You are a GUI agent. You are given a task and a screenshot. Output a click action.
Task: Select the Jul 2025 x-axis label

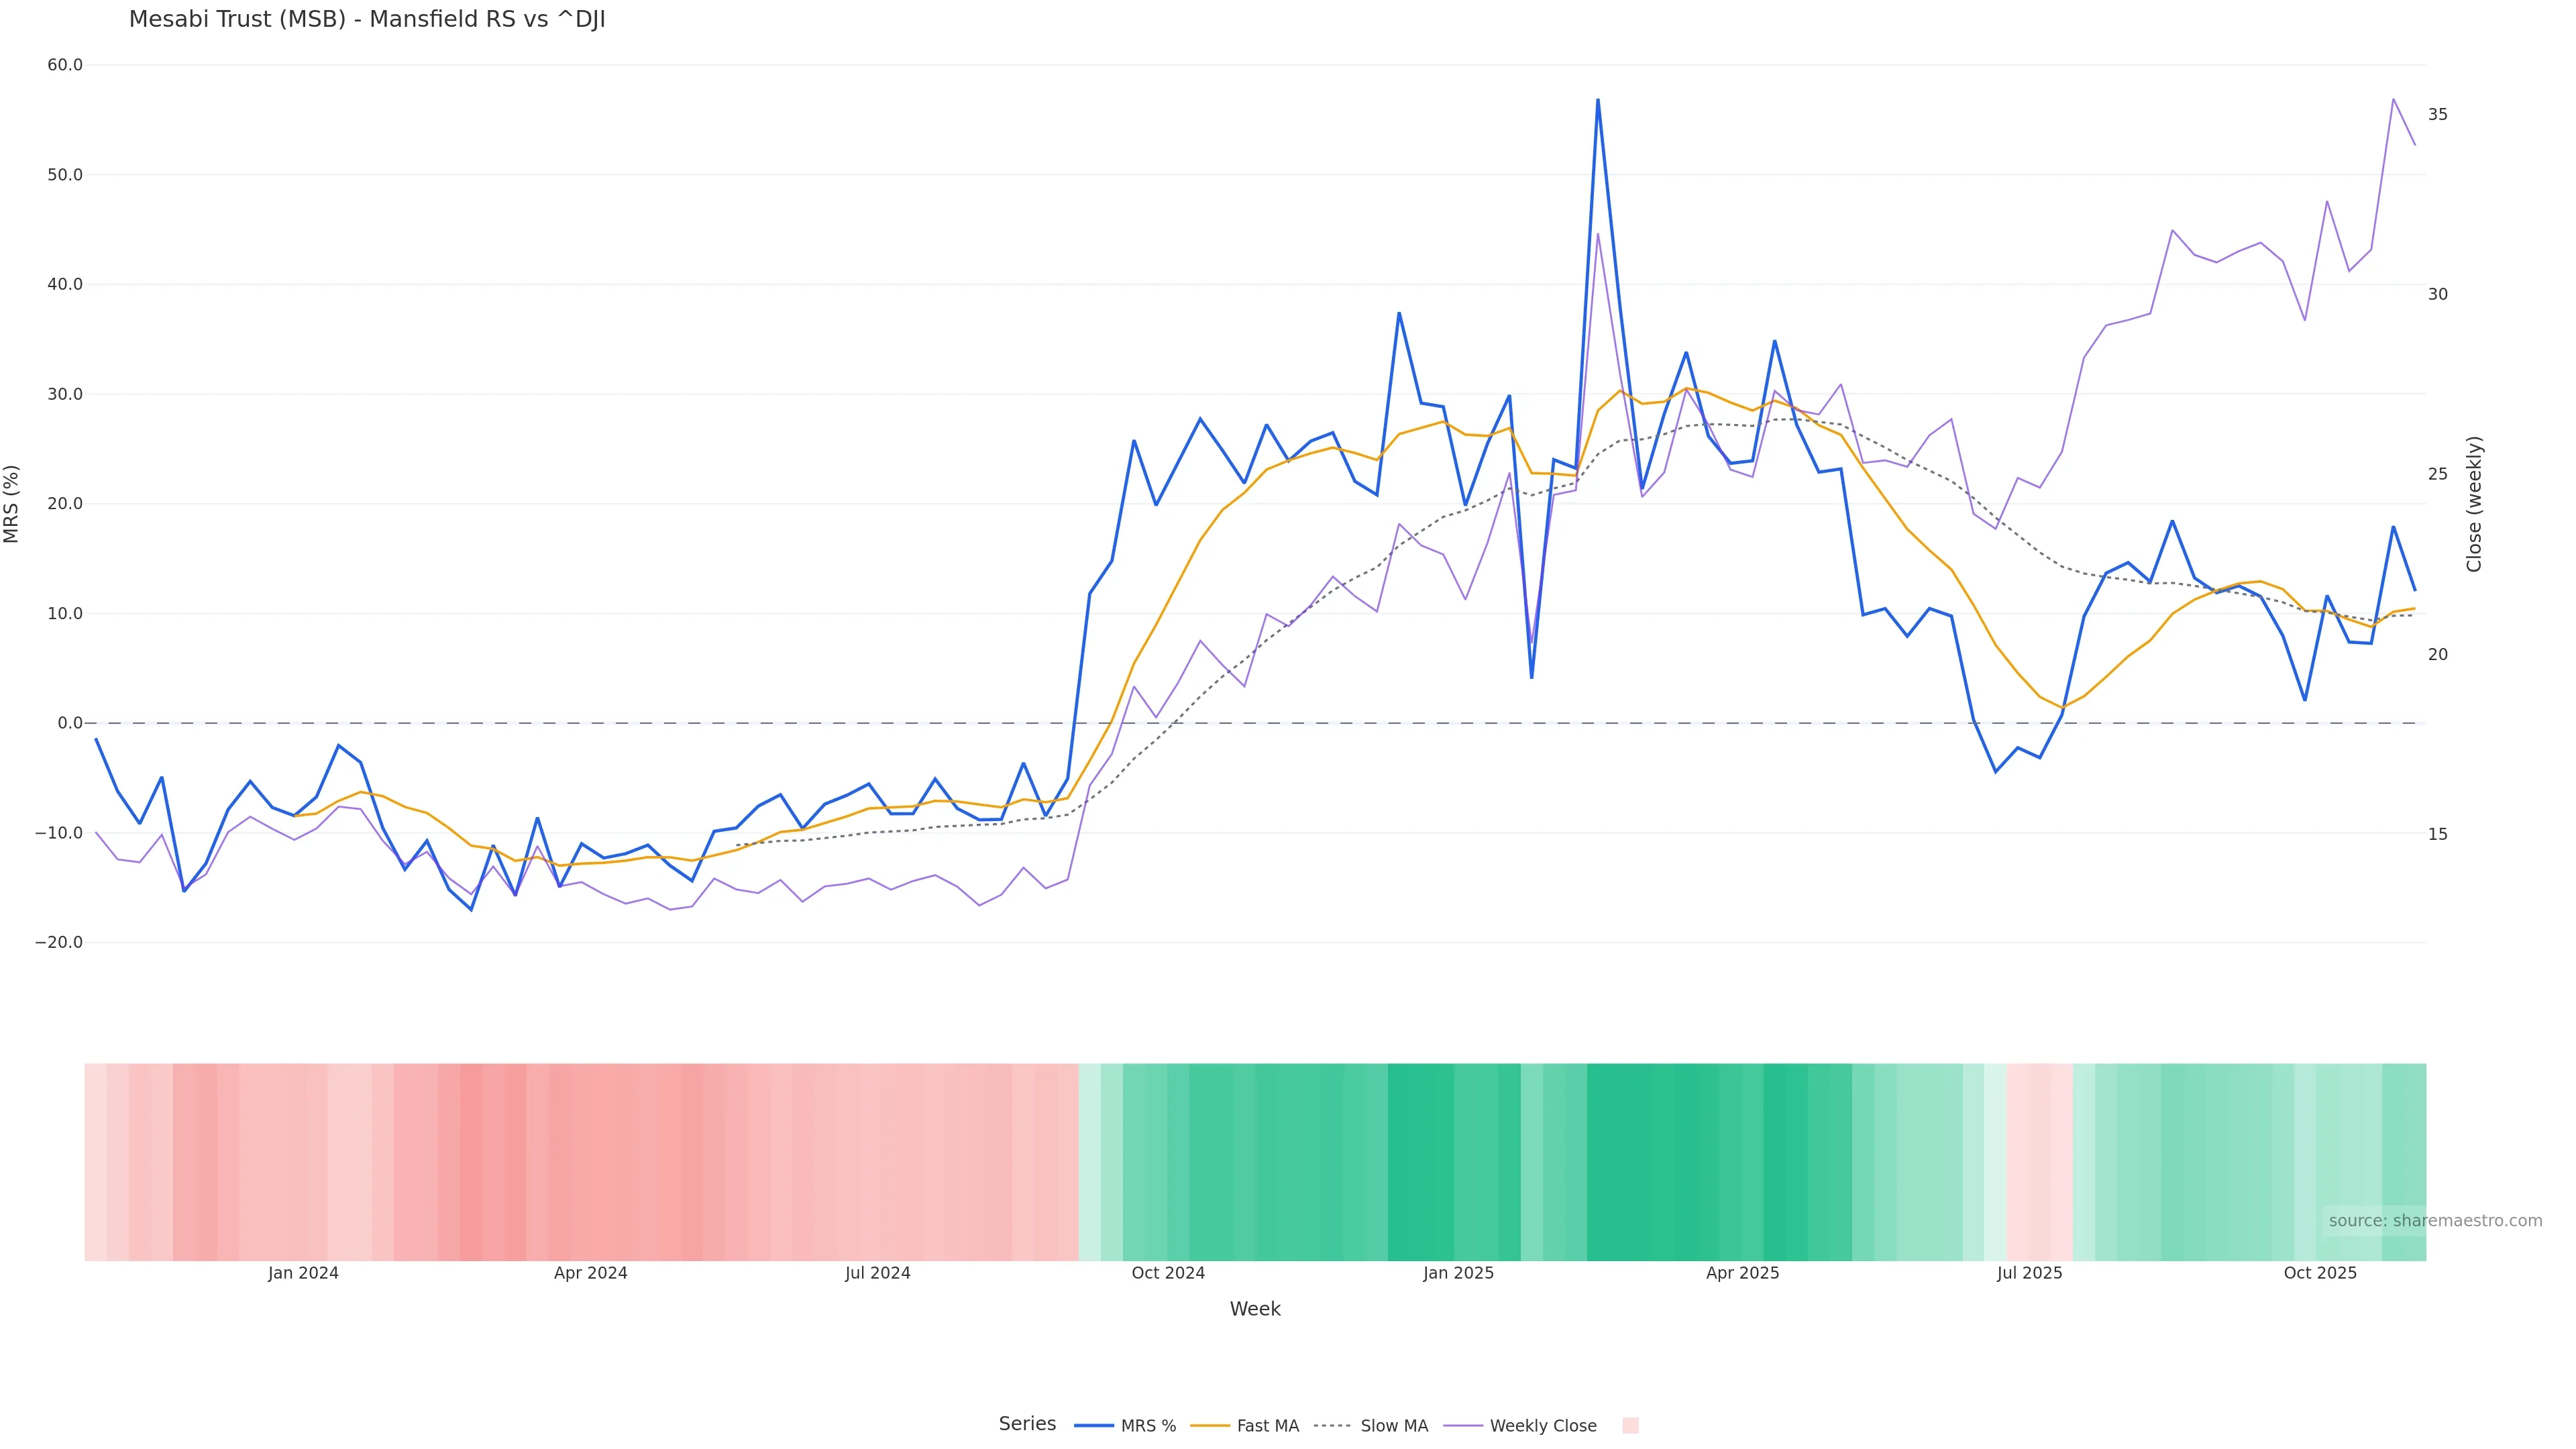[x=2029, y=1274]
